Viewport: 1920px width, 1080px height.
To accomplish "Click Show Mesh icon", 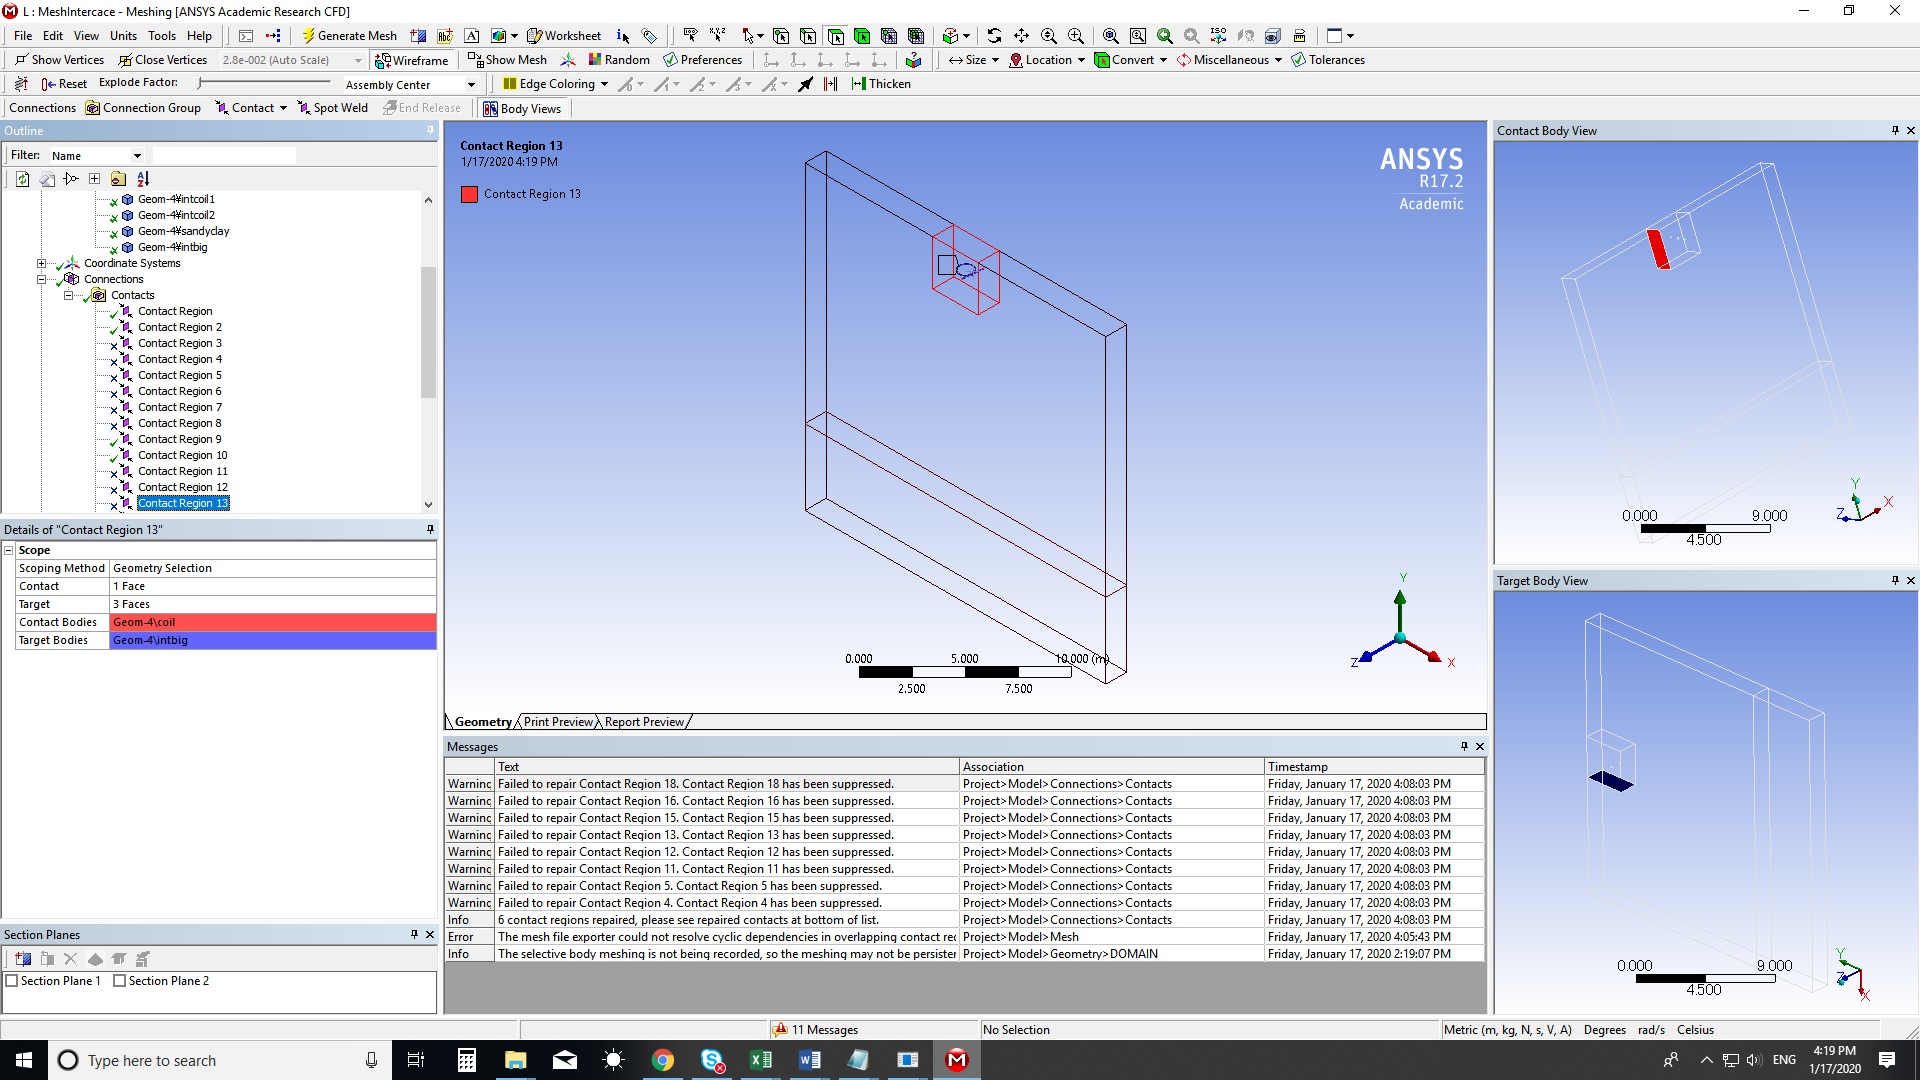I will [507, 60].
